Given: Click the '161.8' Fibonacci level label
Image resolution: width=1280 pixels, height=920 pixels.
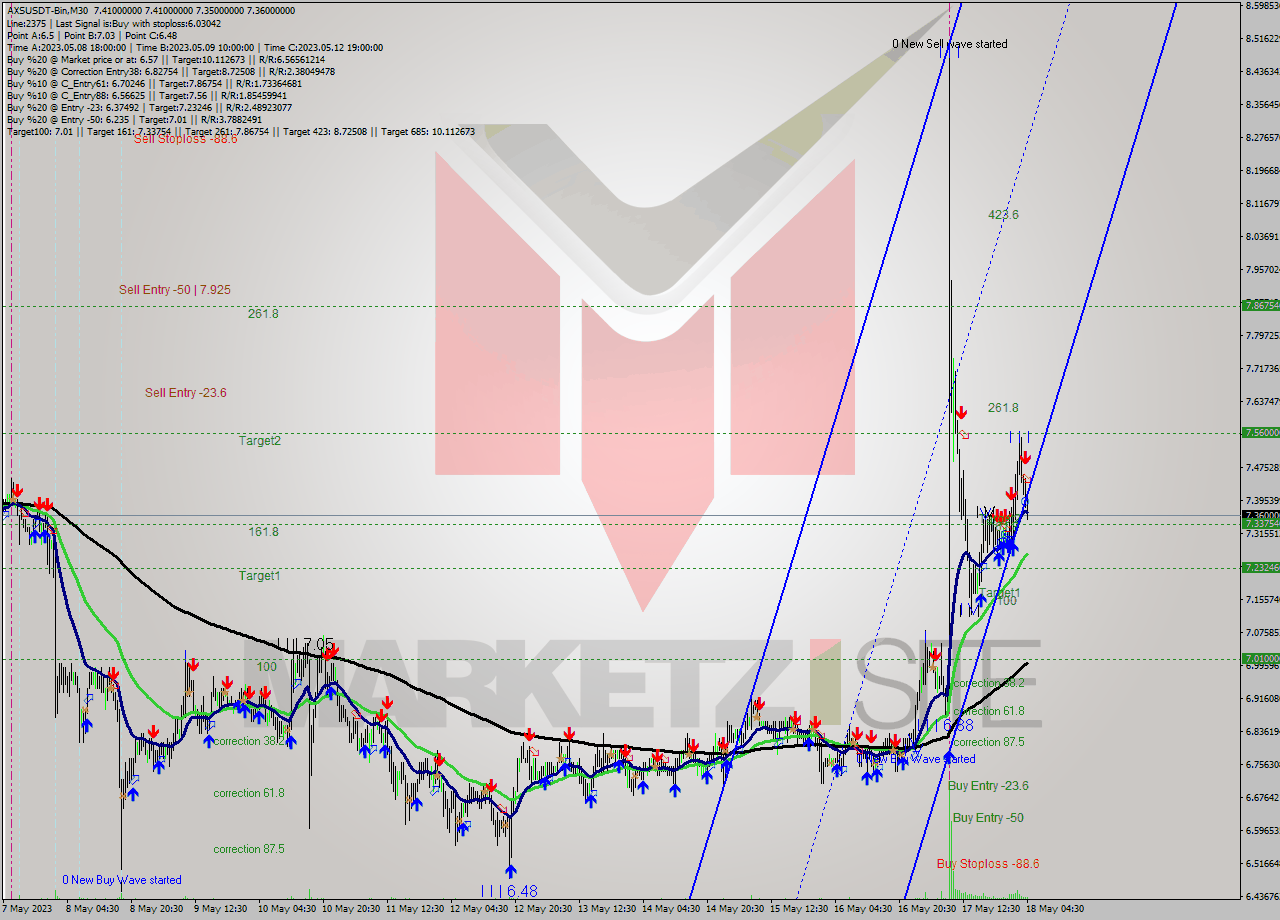Looking at the screenshot, I should 264,532.
